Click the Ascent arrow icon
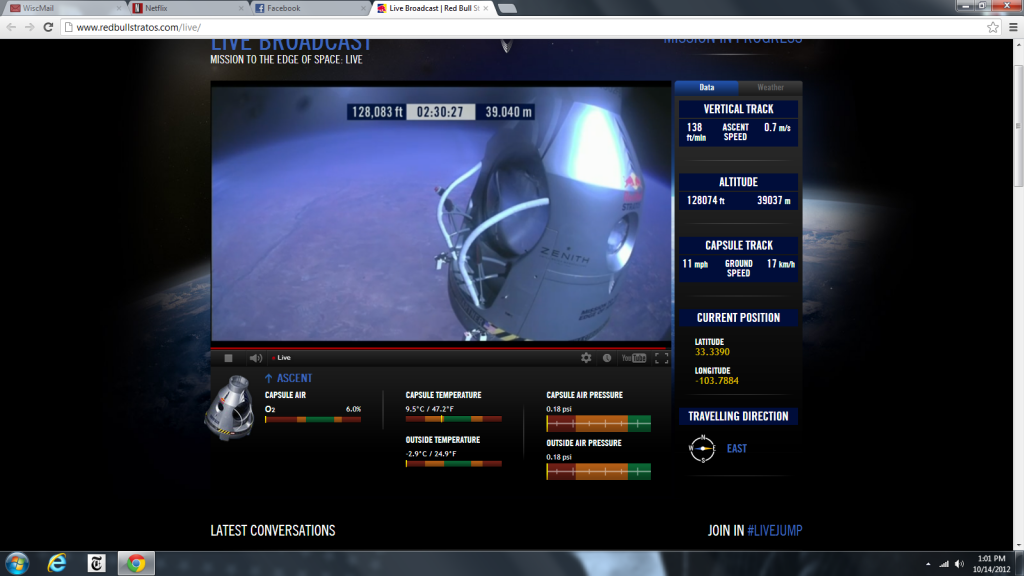Image resolution: width=1024 pixels, height=576 pixels. (x=268, y=378)
